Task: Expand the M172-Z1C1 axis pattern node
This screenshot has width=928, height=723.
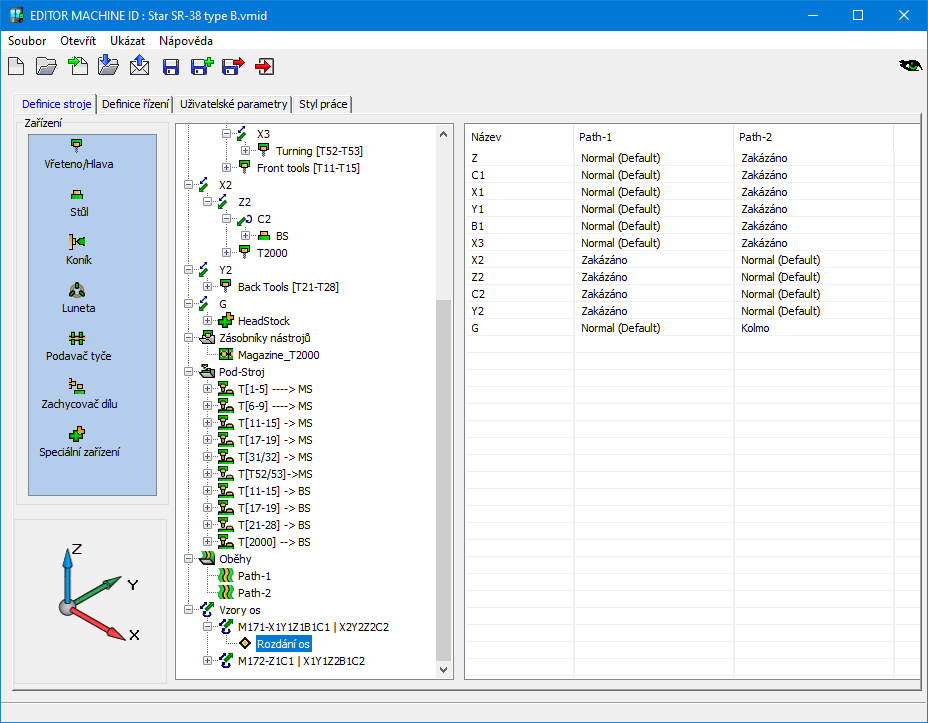Action: click(208, 661)
